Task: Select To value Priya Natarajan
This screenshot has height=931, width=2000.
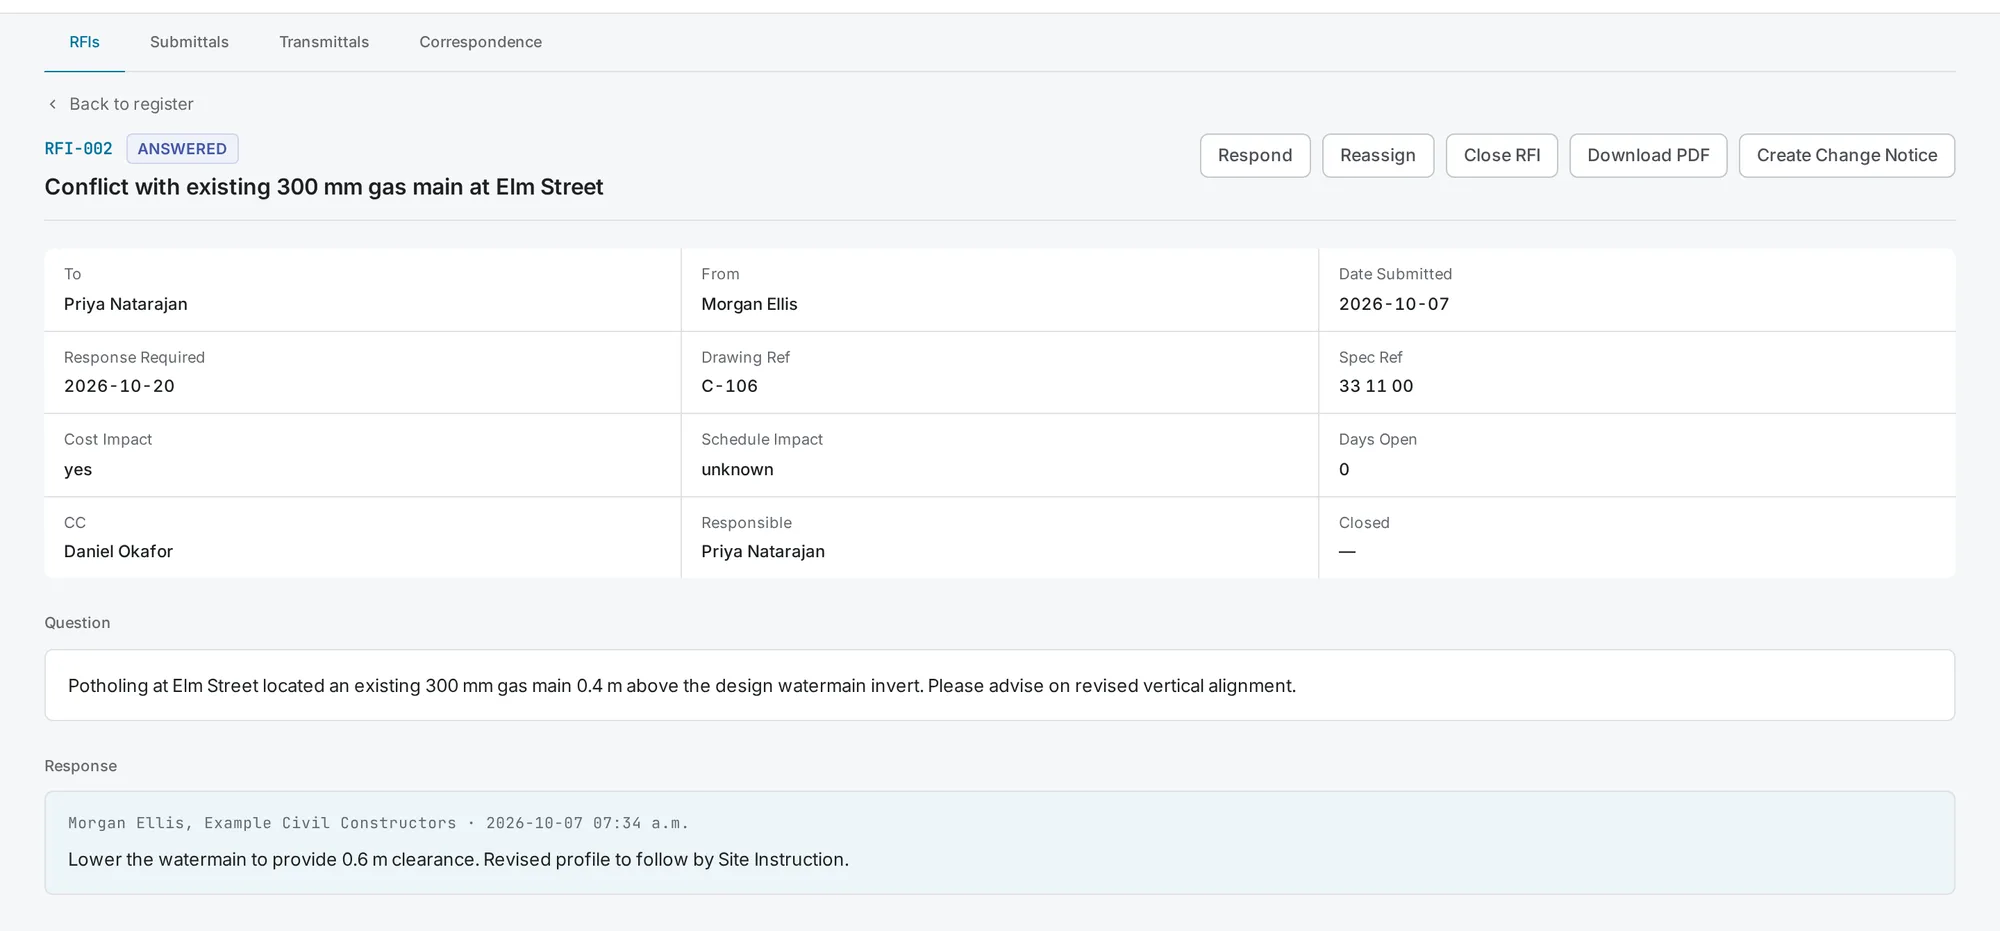Action: coord(126,304)
